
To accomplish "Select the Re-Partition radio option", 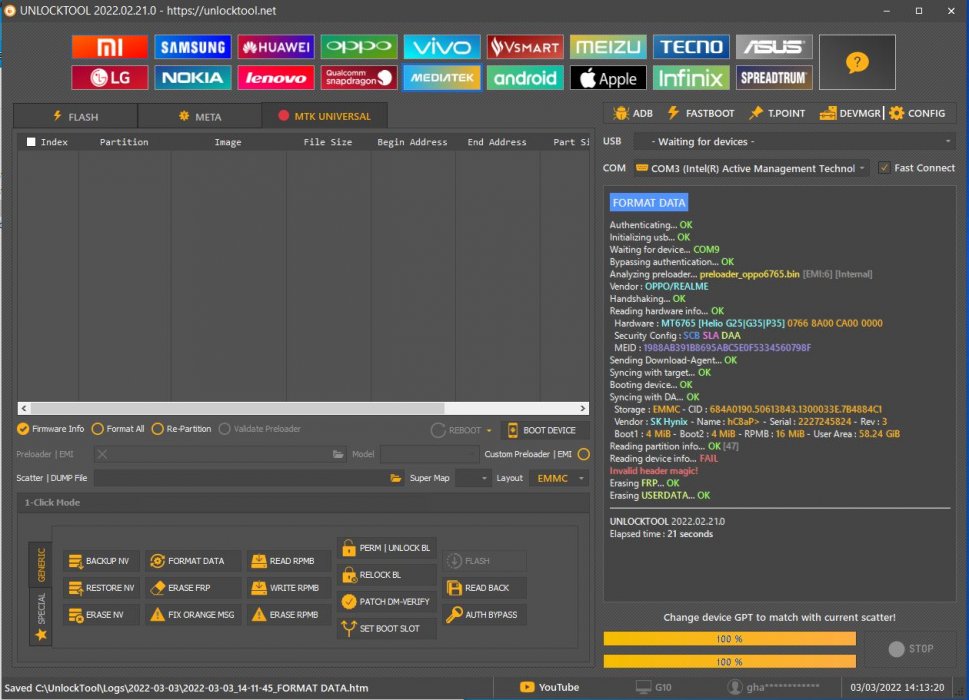I will point(158,429).
